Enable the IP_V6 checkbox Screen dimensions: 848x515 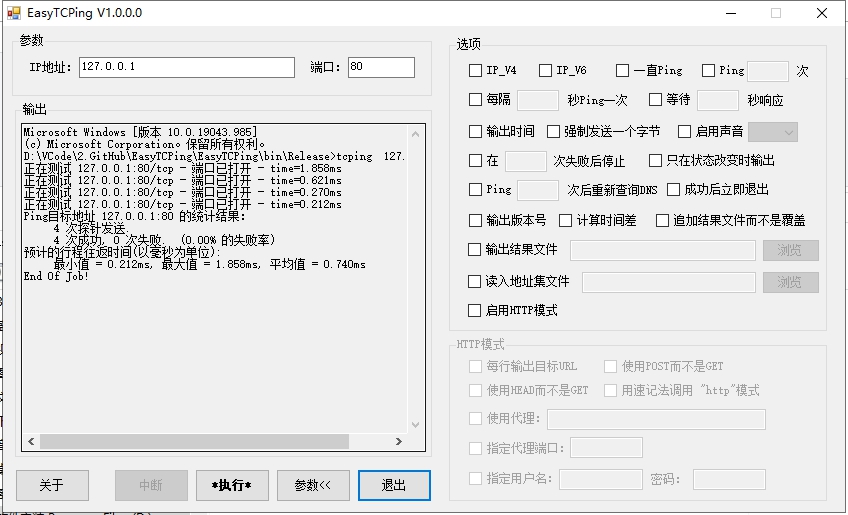[545, 70]
